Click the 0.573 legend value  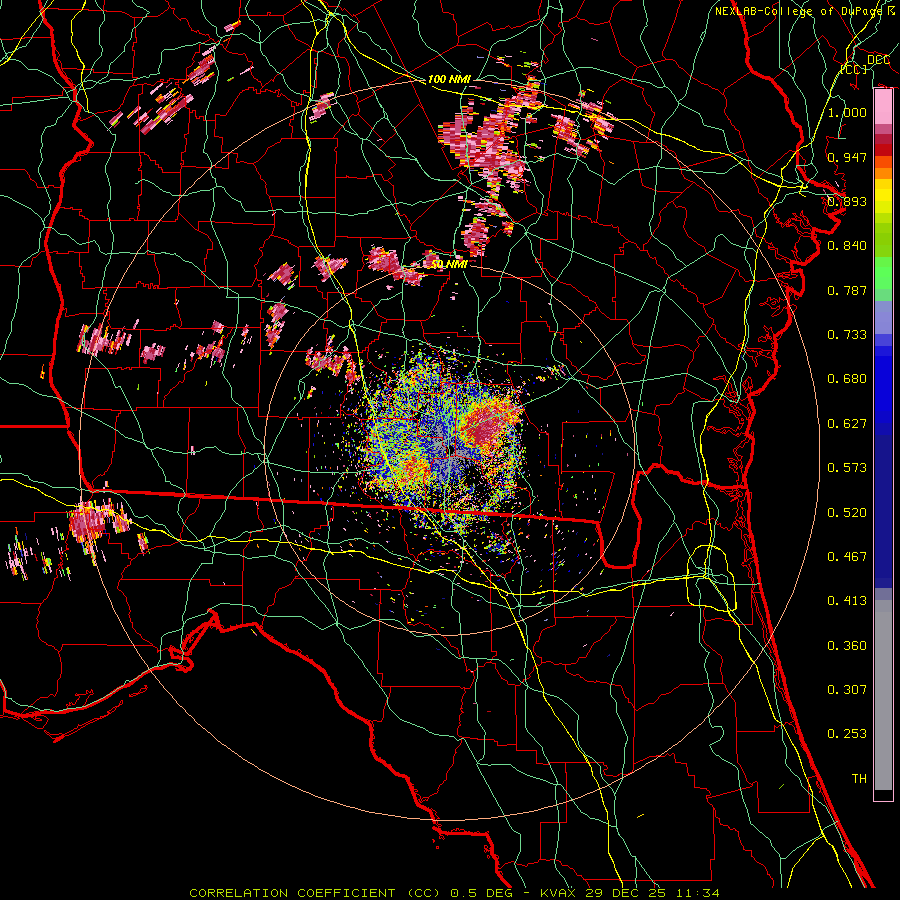pos(847,468)
